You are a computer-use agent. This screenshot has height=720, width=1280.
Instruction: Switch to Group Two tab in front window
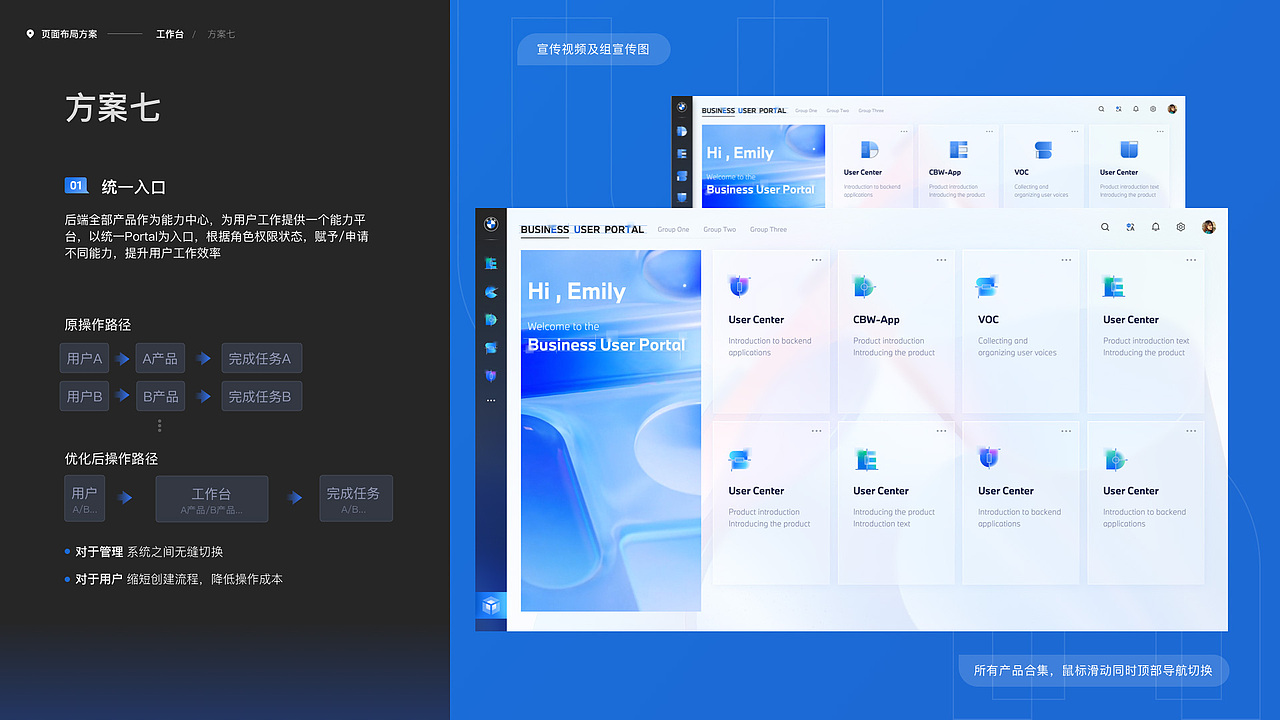(719, 230)
